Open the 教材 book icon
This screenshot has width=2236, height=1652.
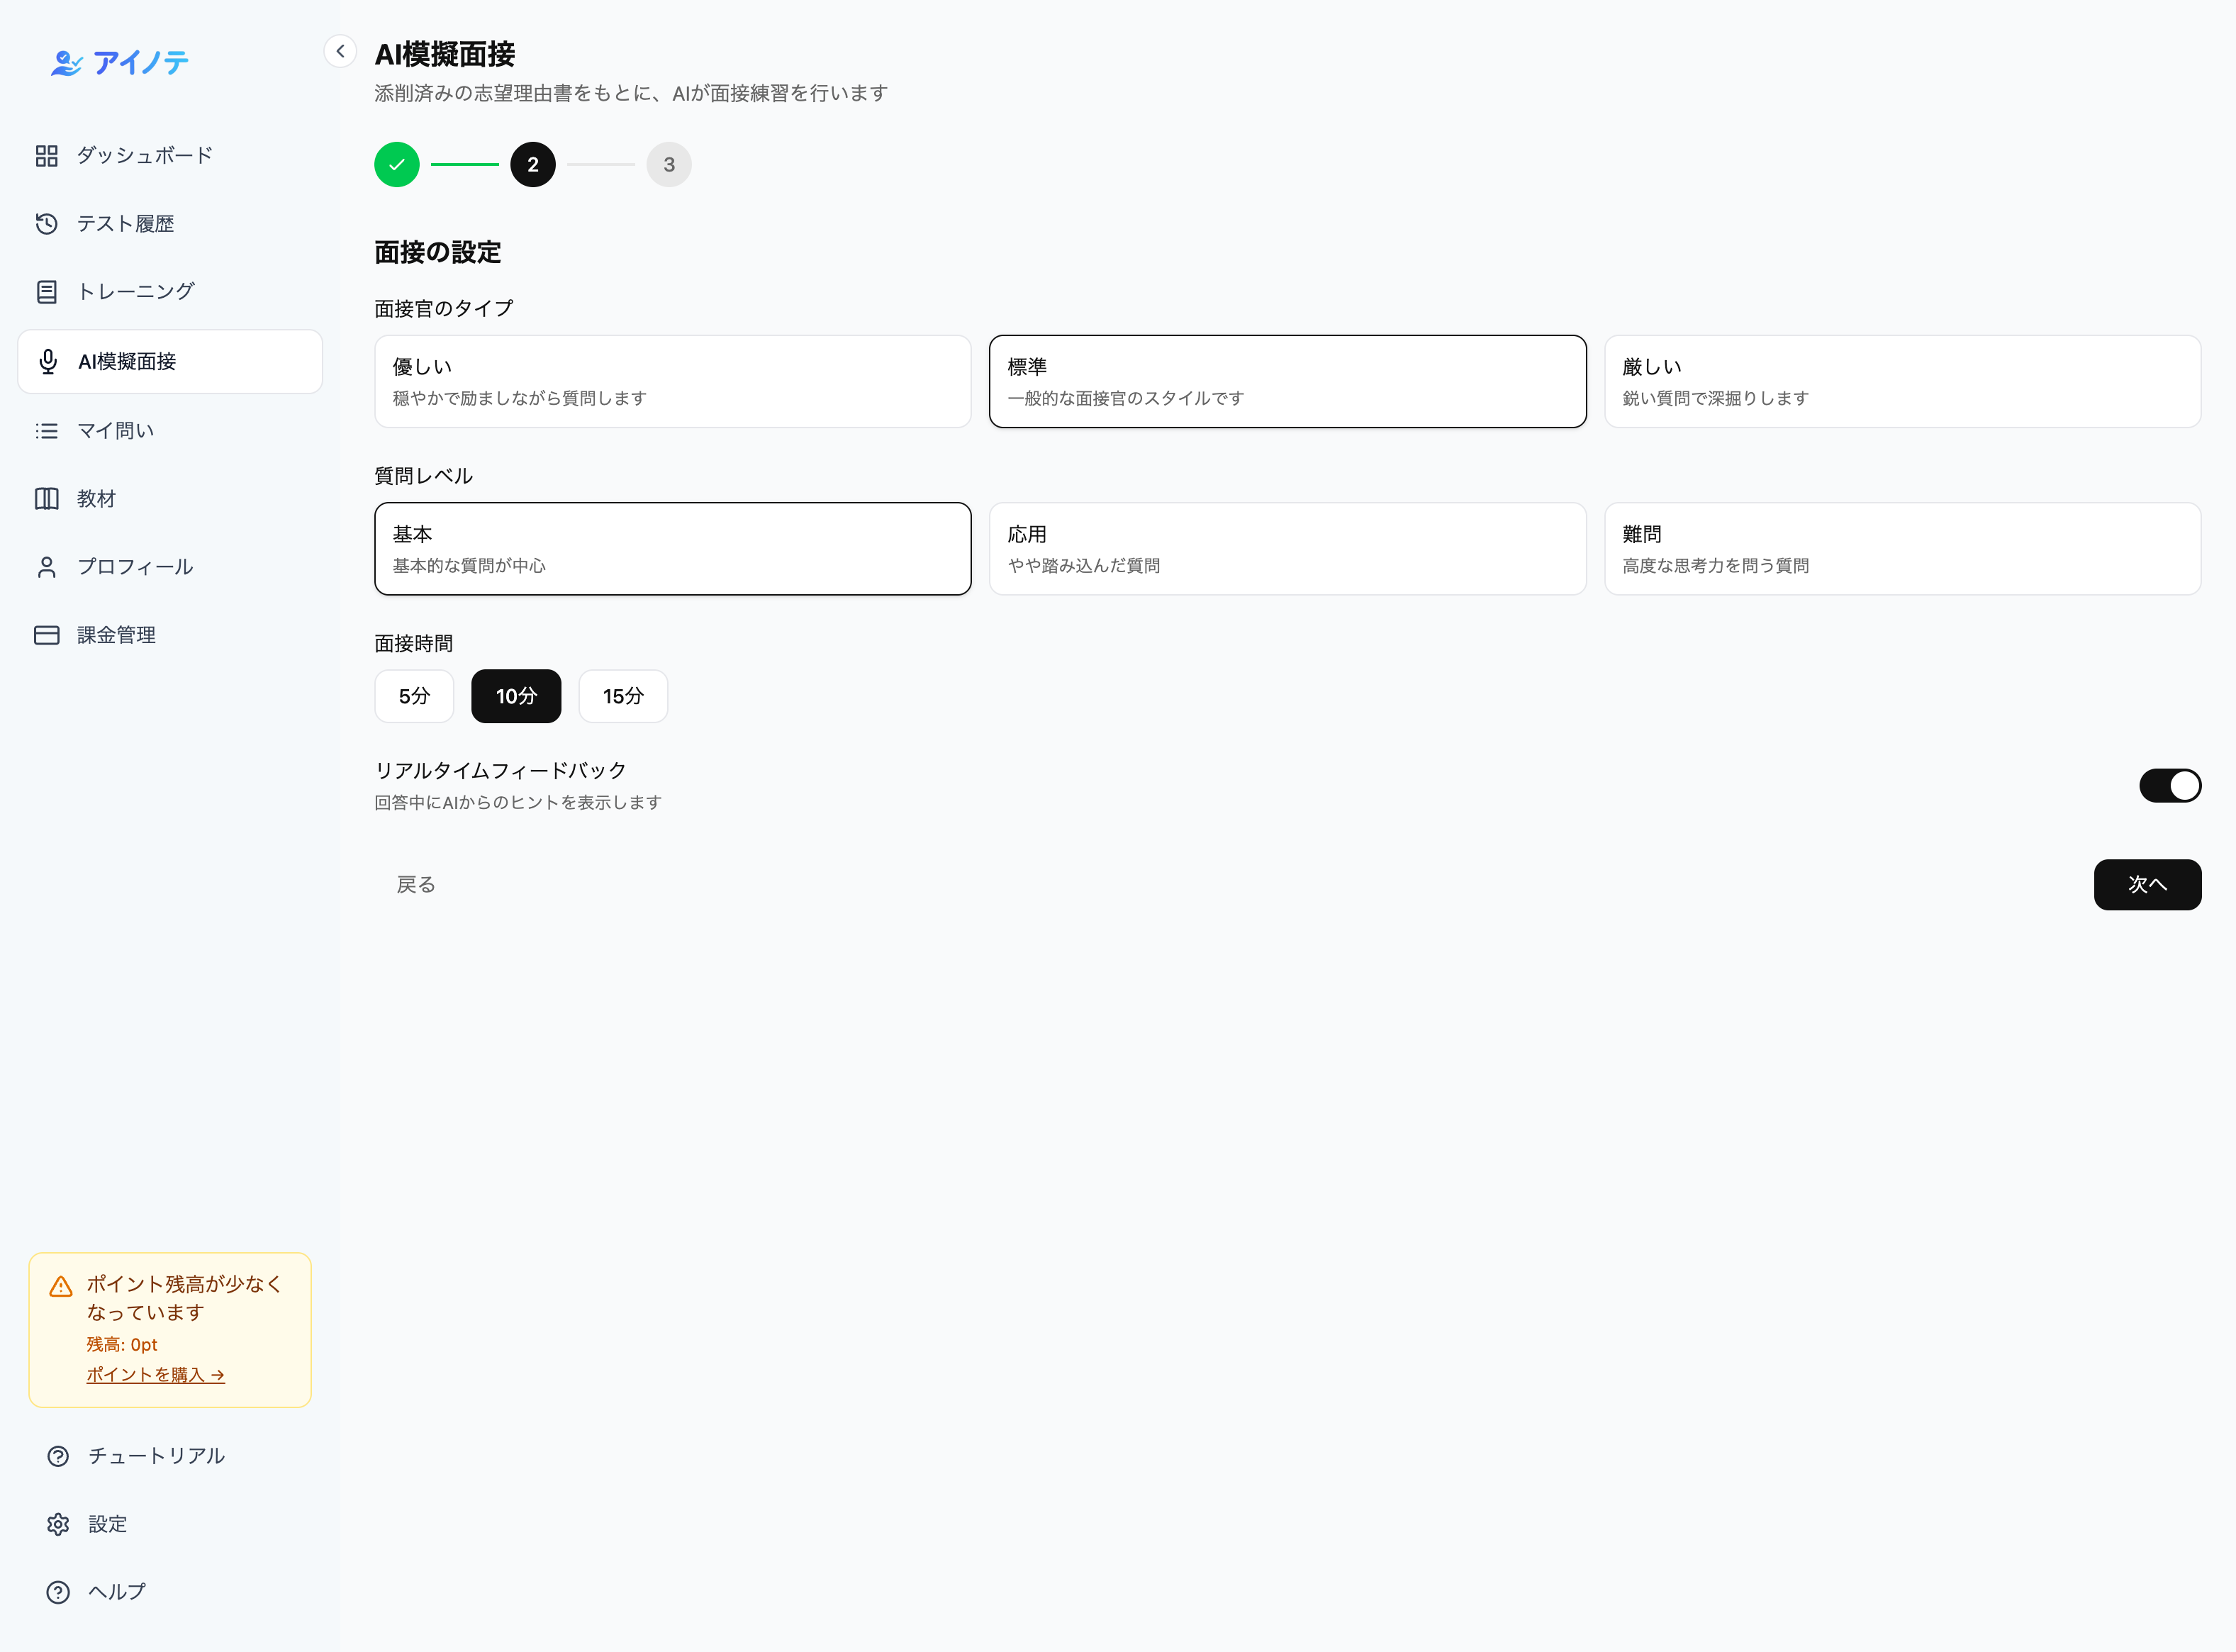pos(46,499)
